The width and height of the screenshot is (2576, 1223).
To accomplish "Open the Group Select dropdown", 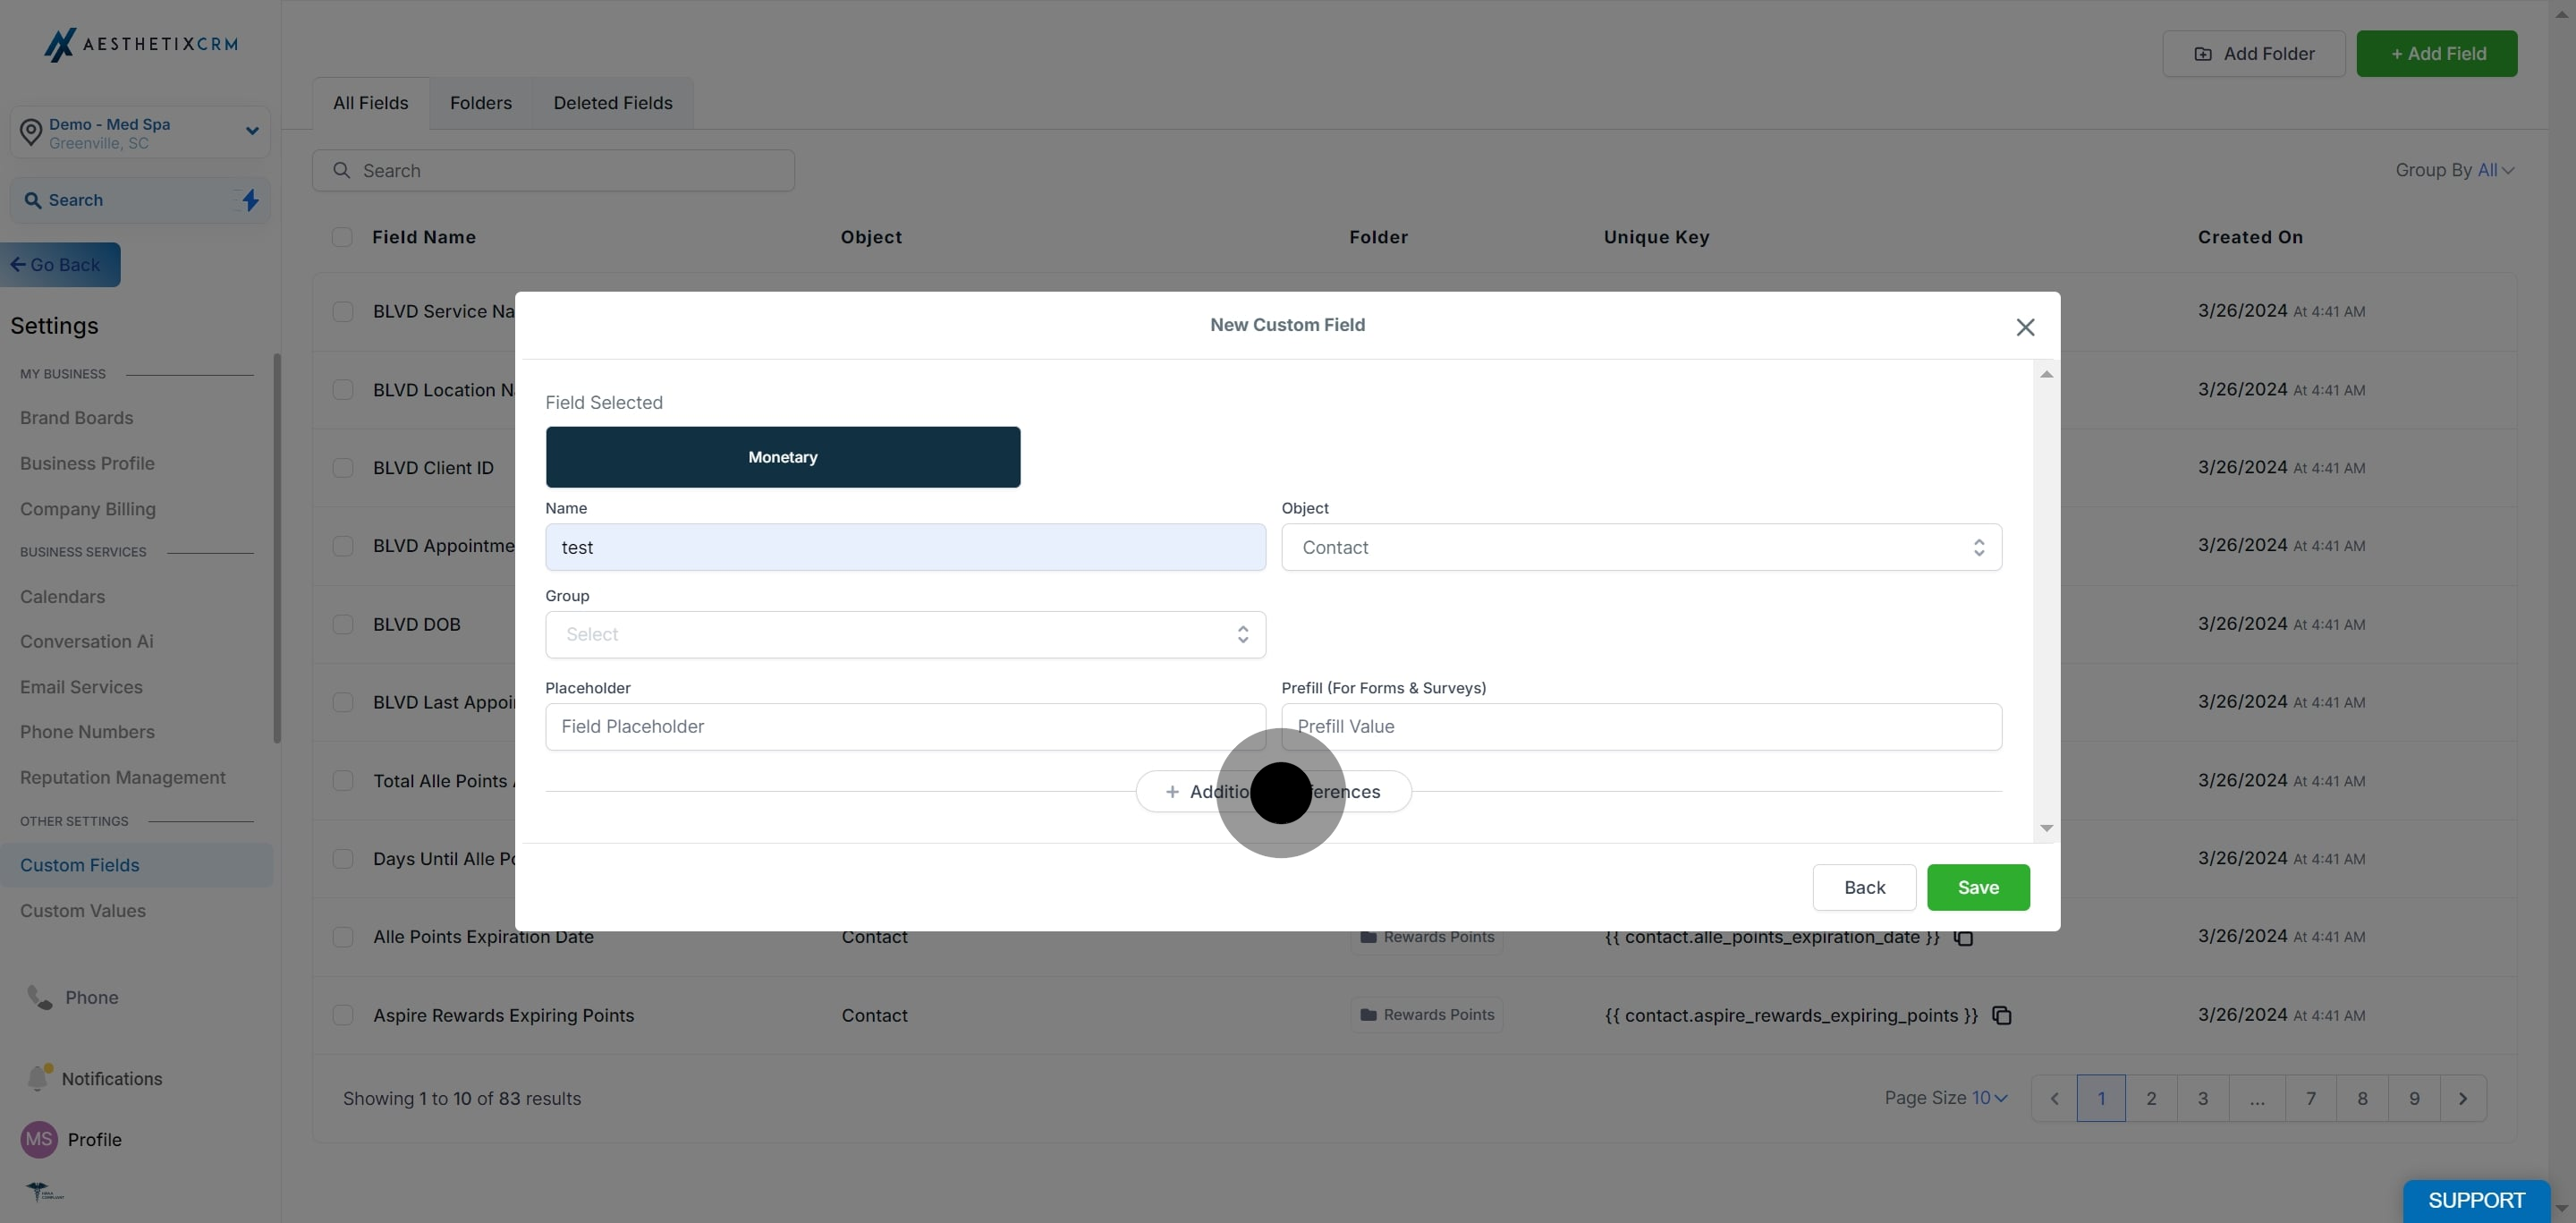I will 905,634.
